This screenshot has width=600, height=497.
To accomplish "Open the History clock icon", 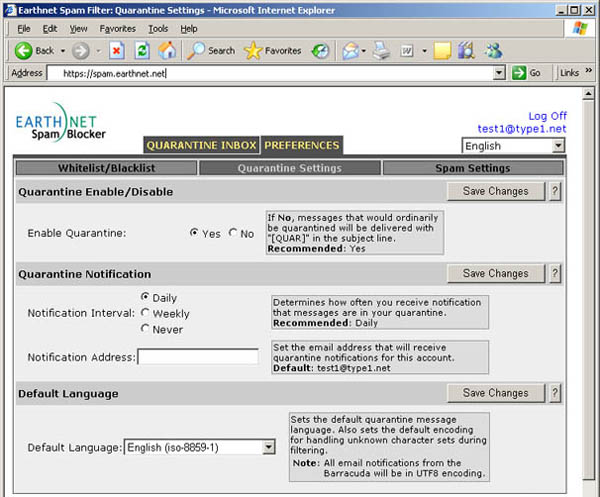I will (x=321, y=51).
